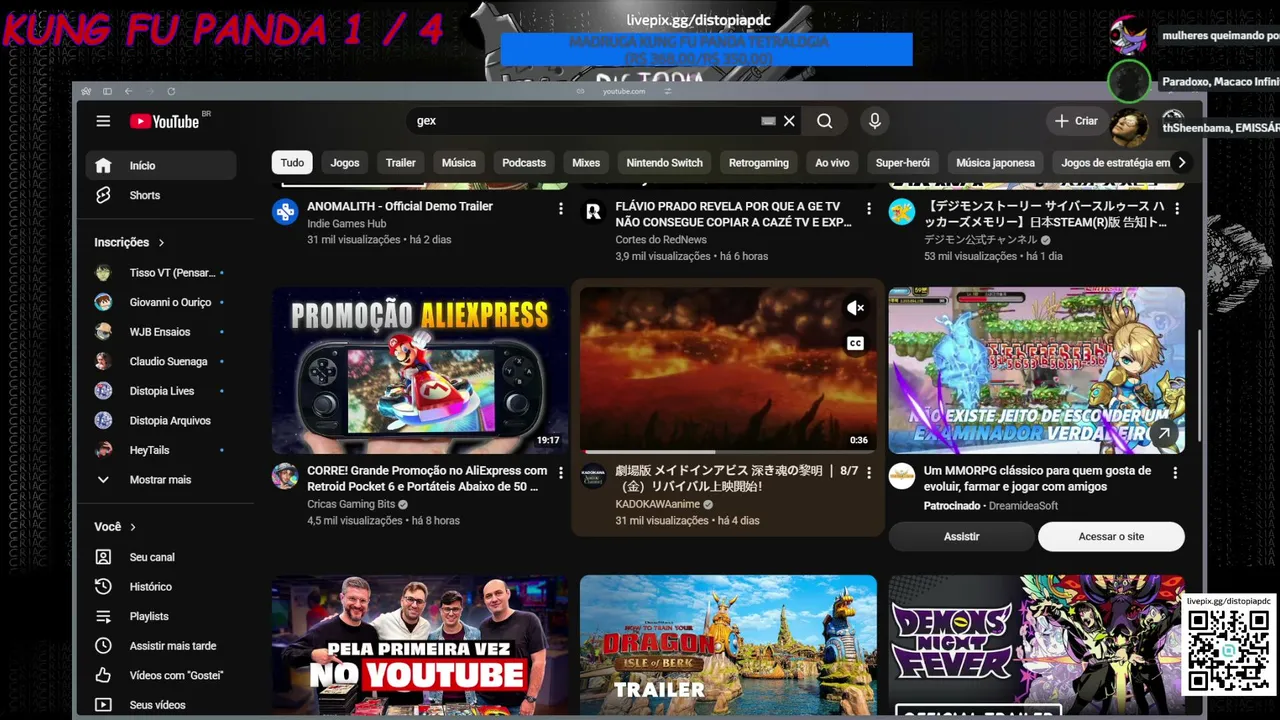This screenshot has width=1280, height=720.
Task: Select the Início sidebar item
Action: [161, 166]
